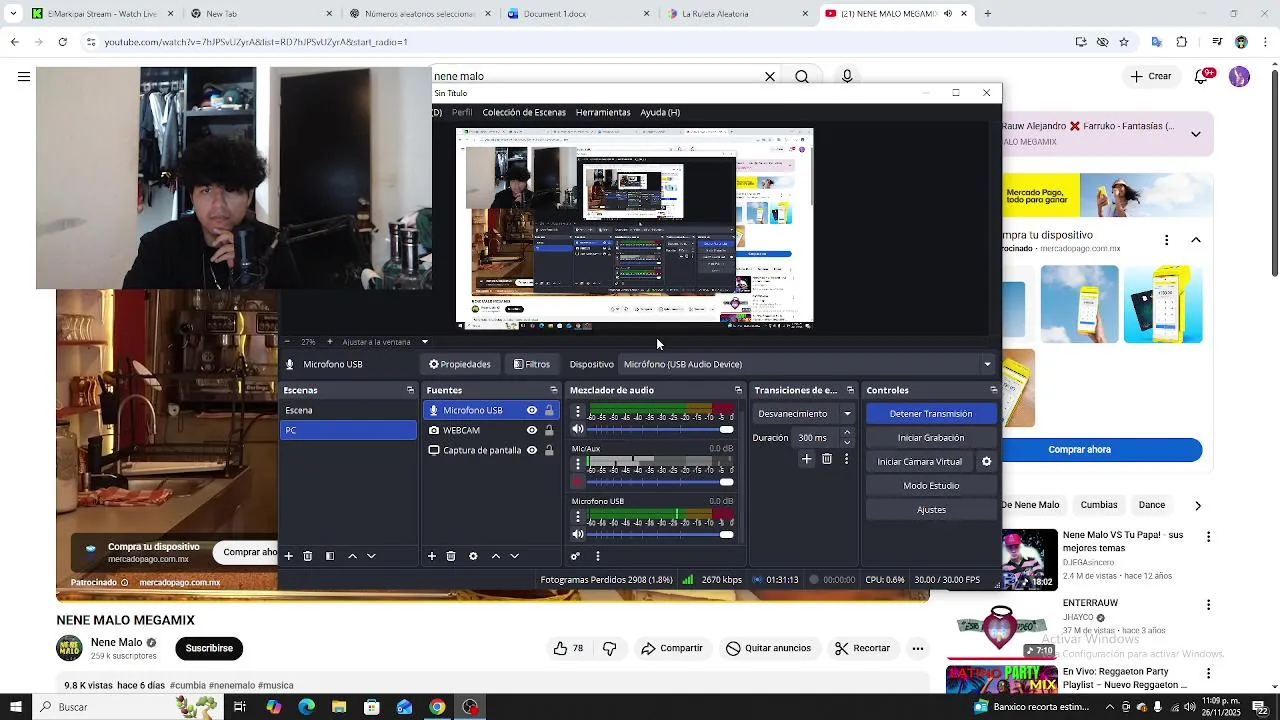
Task: Open virtual camera settings gear icon
Action: coord(986,462)
